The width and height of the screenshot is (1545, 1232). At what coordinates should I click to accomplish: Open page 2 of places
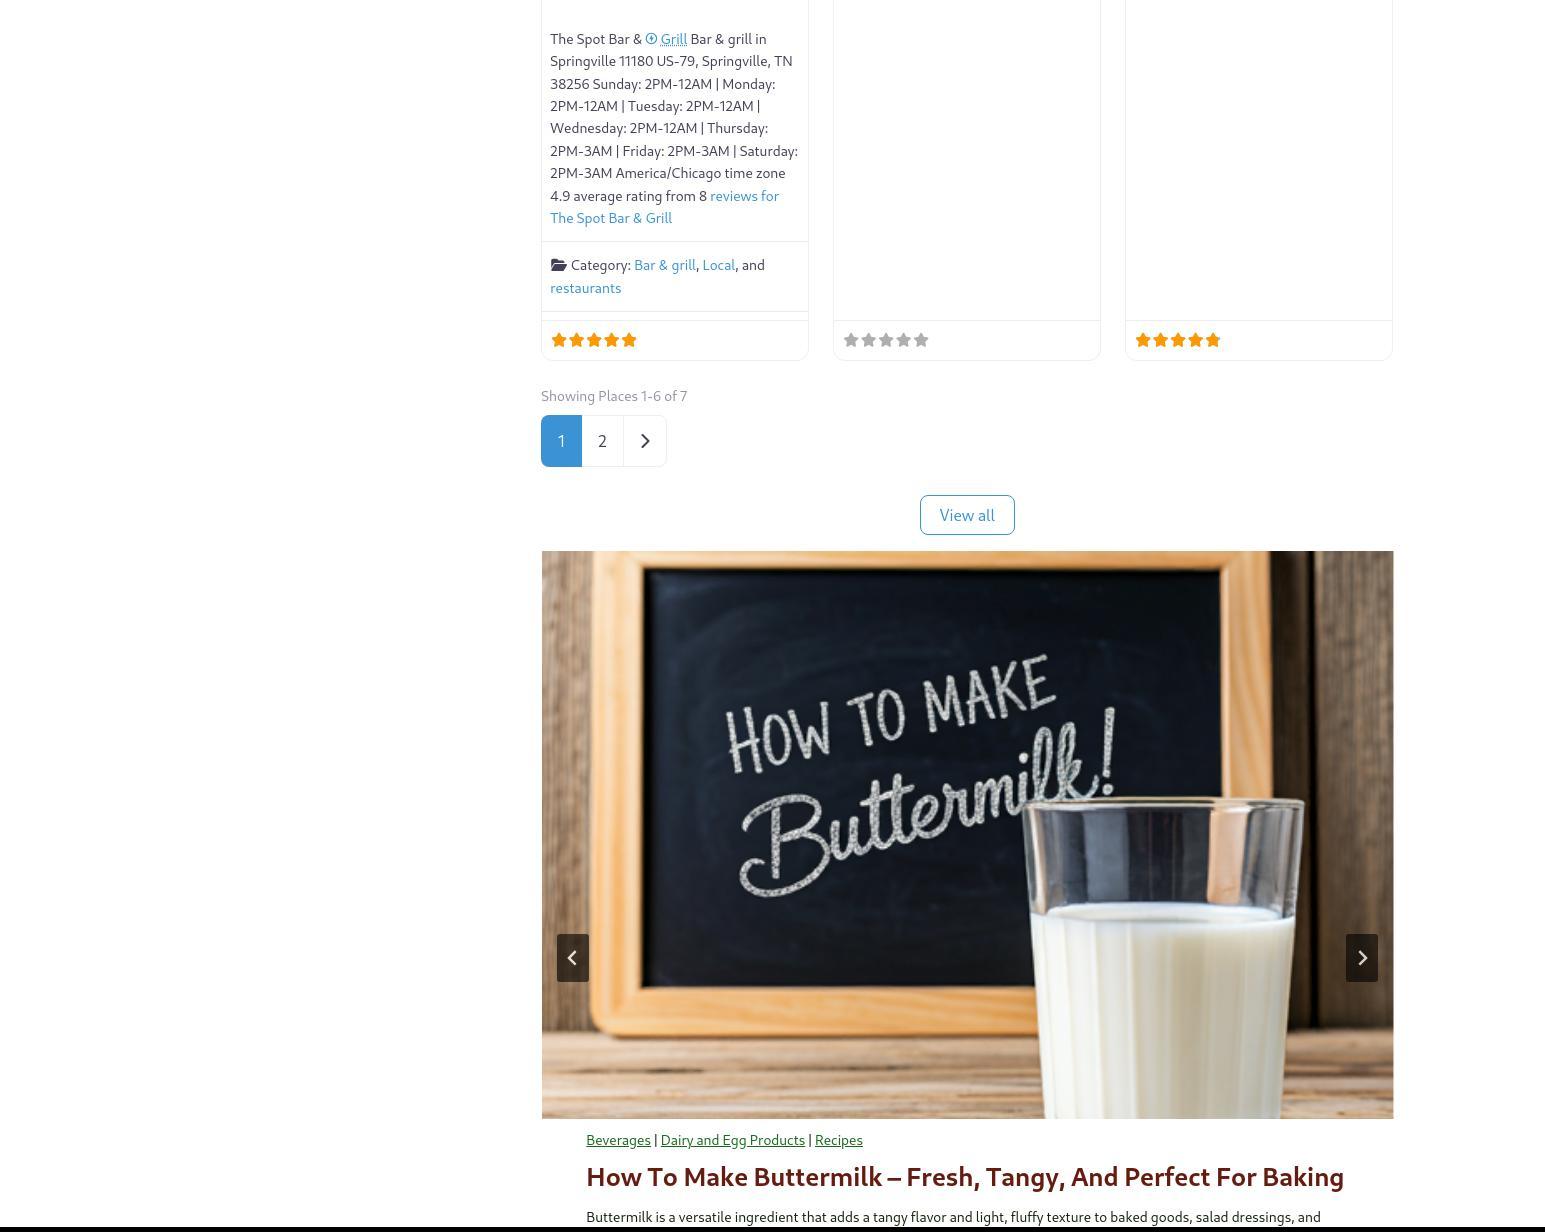602,441
